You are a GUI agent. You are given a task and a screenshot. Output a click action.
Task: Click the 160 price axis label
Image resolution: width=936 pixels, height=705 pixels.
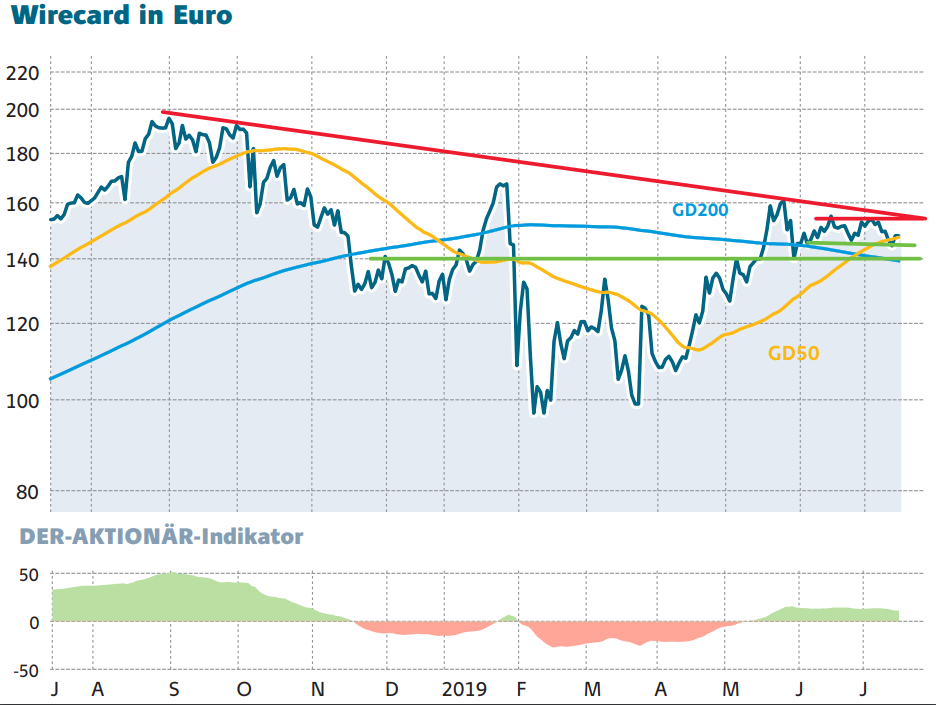click(x=23, y=204)
